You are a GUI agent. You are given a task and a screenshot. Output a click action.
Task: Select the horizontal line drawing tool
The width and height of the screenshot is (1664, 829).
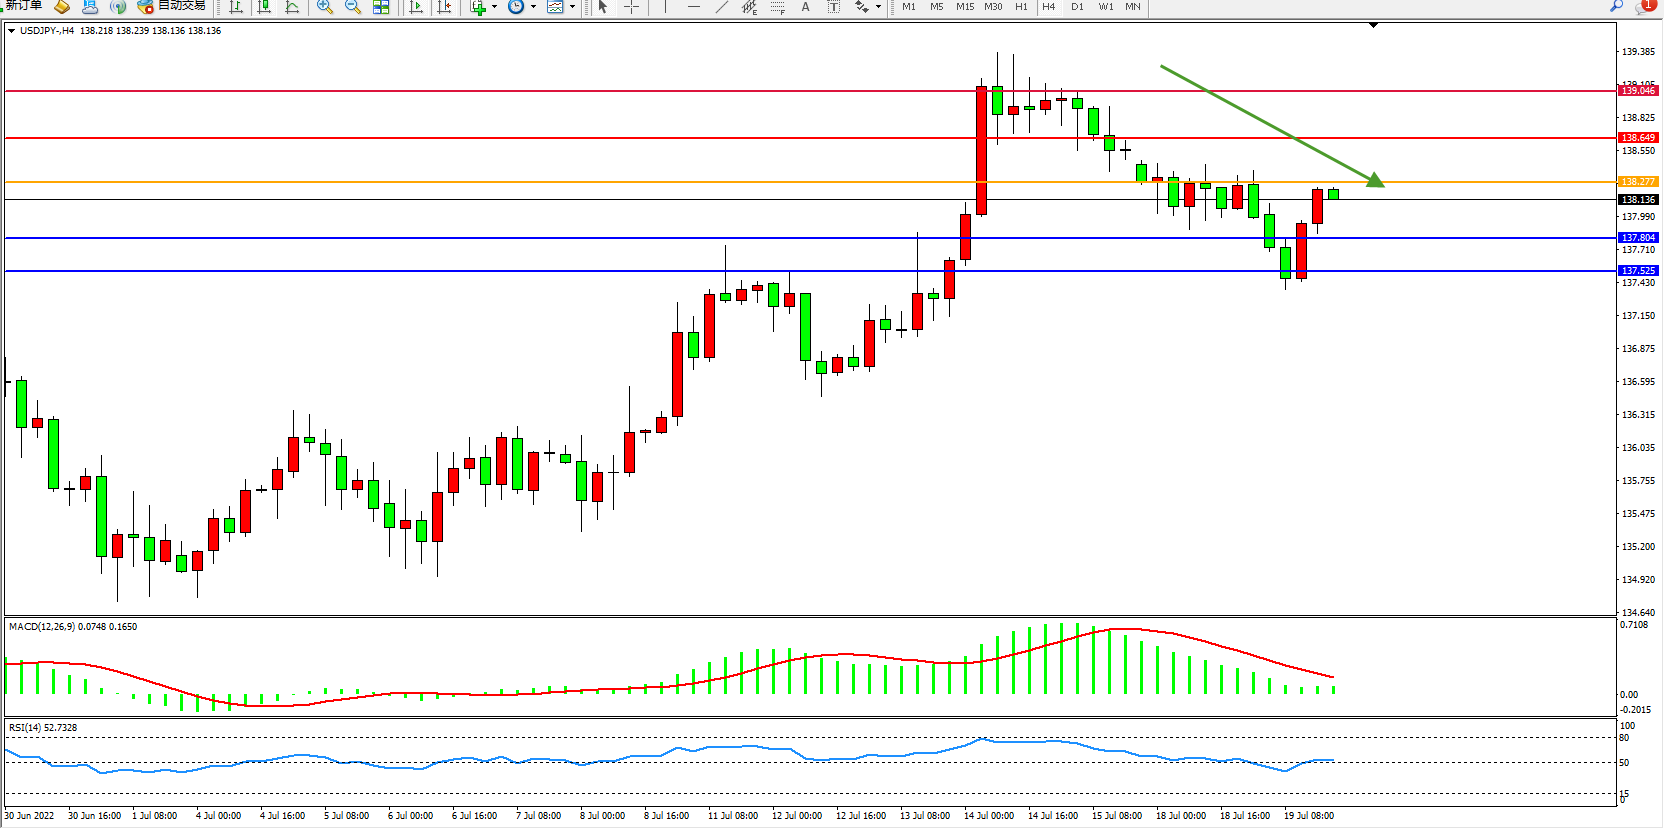[x=694, y=7]
